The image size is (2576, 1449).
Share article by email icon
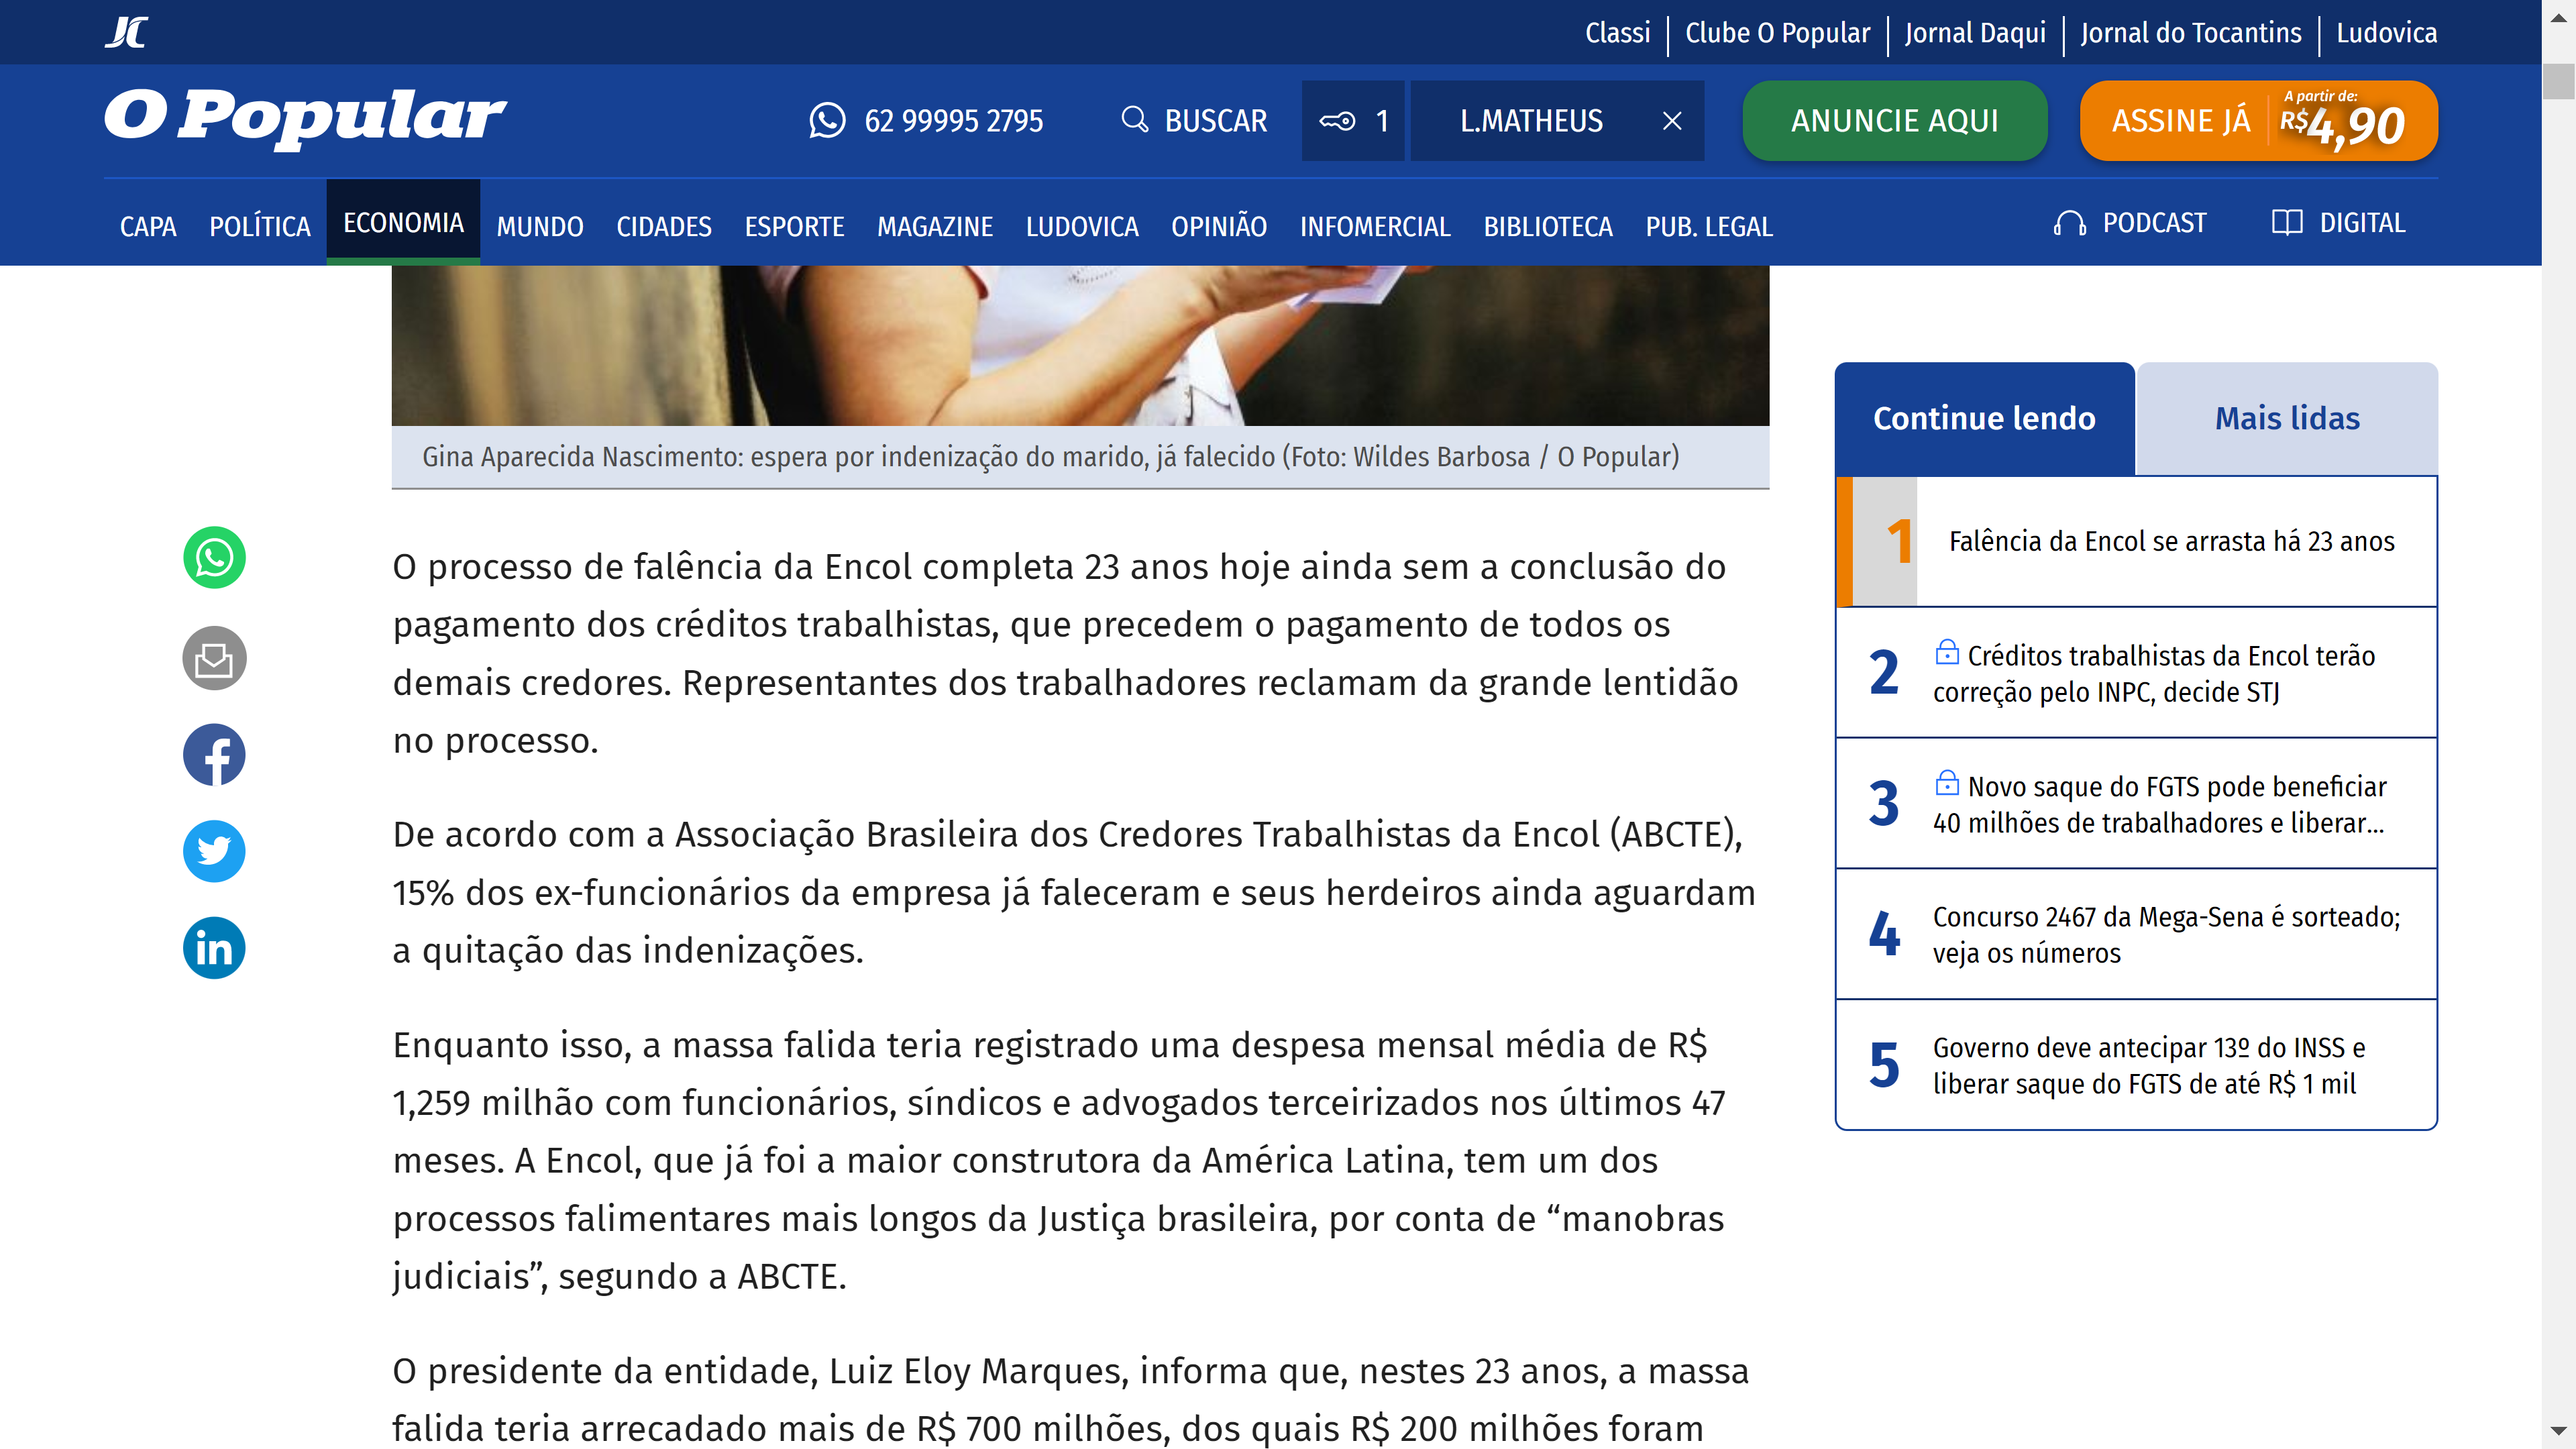[x=214, y=658]
